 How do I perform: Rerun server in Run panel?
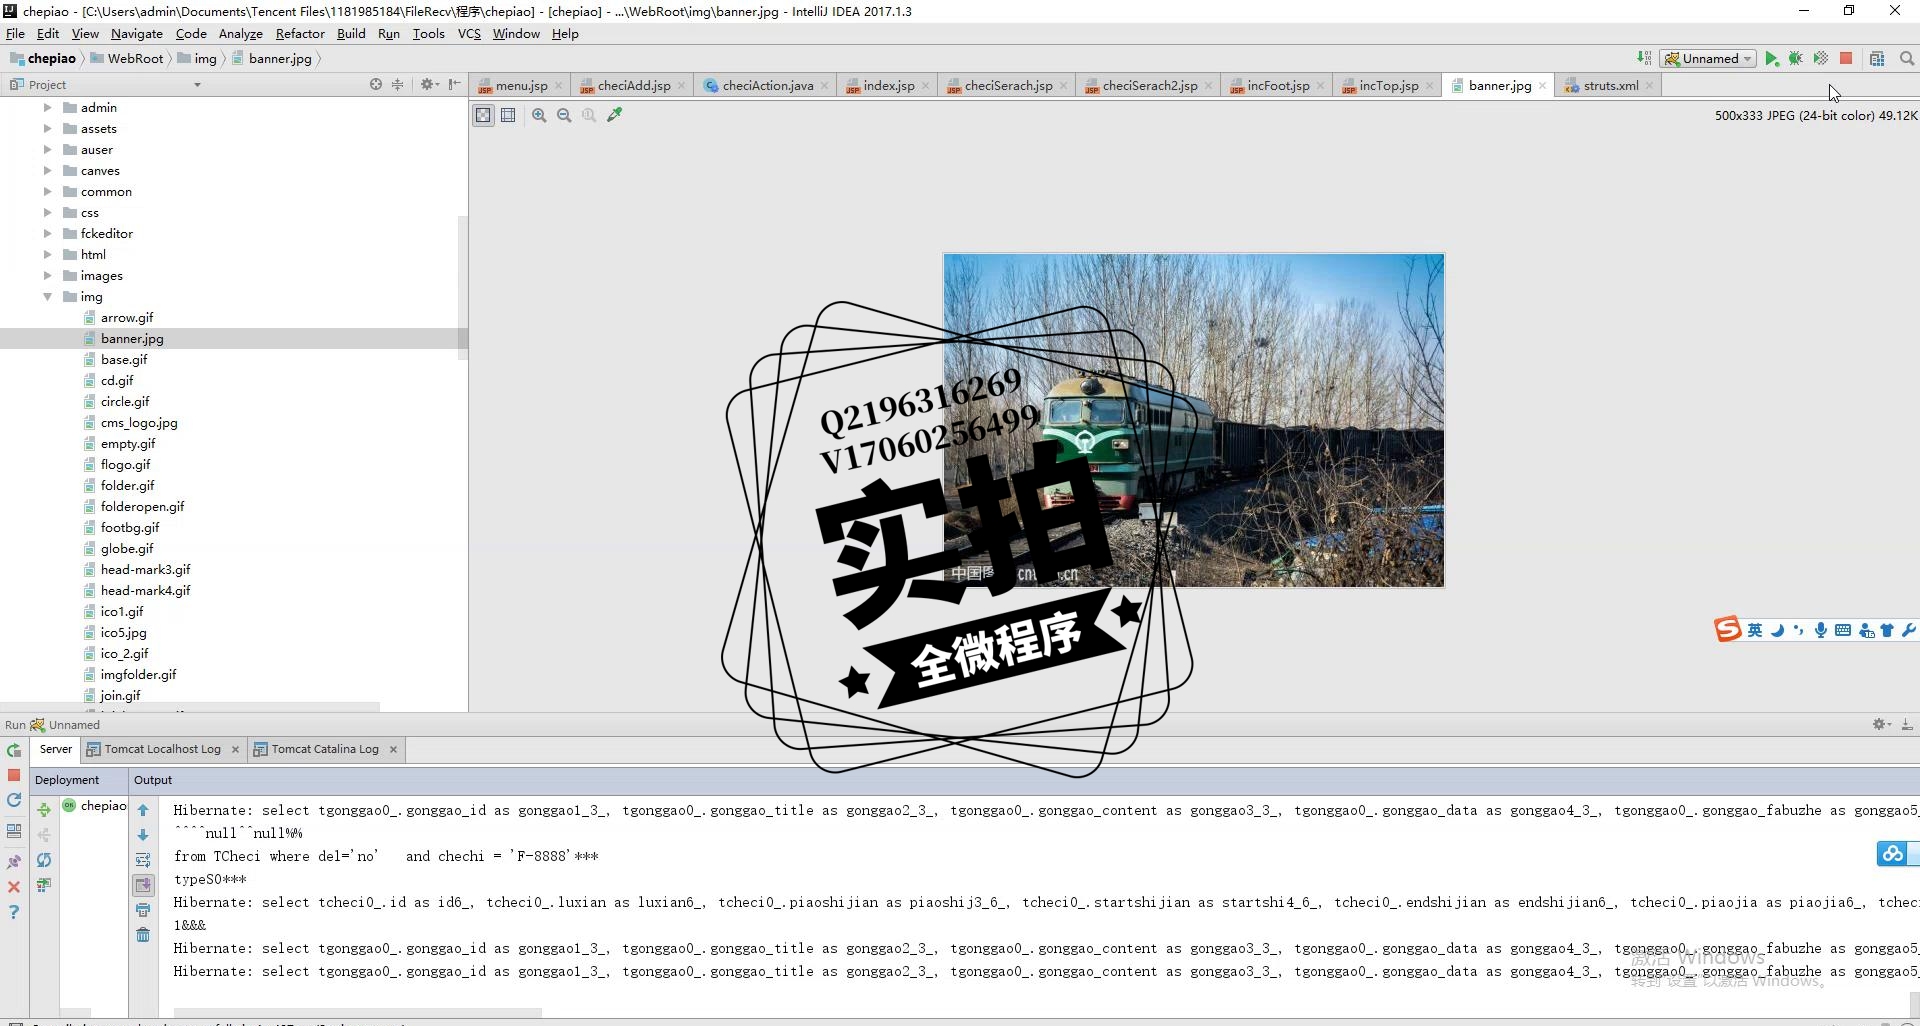(14, 750)
